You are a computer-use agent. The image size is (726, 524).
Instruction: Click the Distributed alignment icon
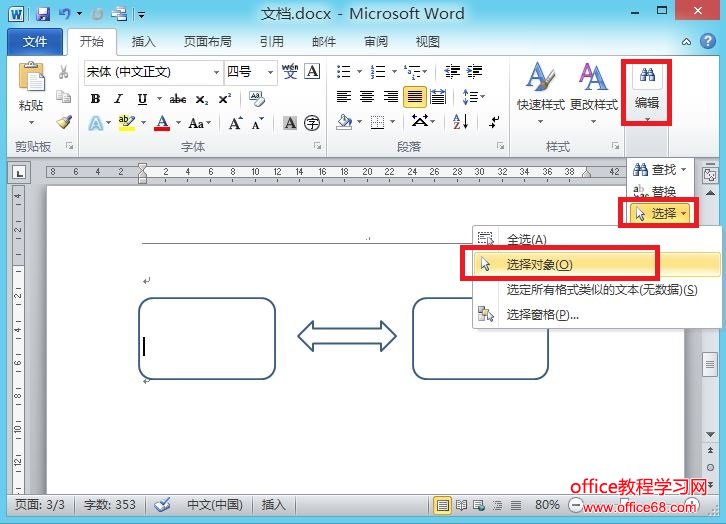tap(438, 97)
